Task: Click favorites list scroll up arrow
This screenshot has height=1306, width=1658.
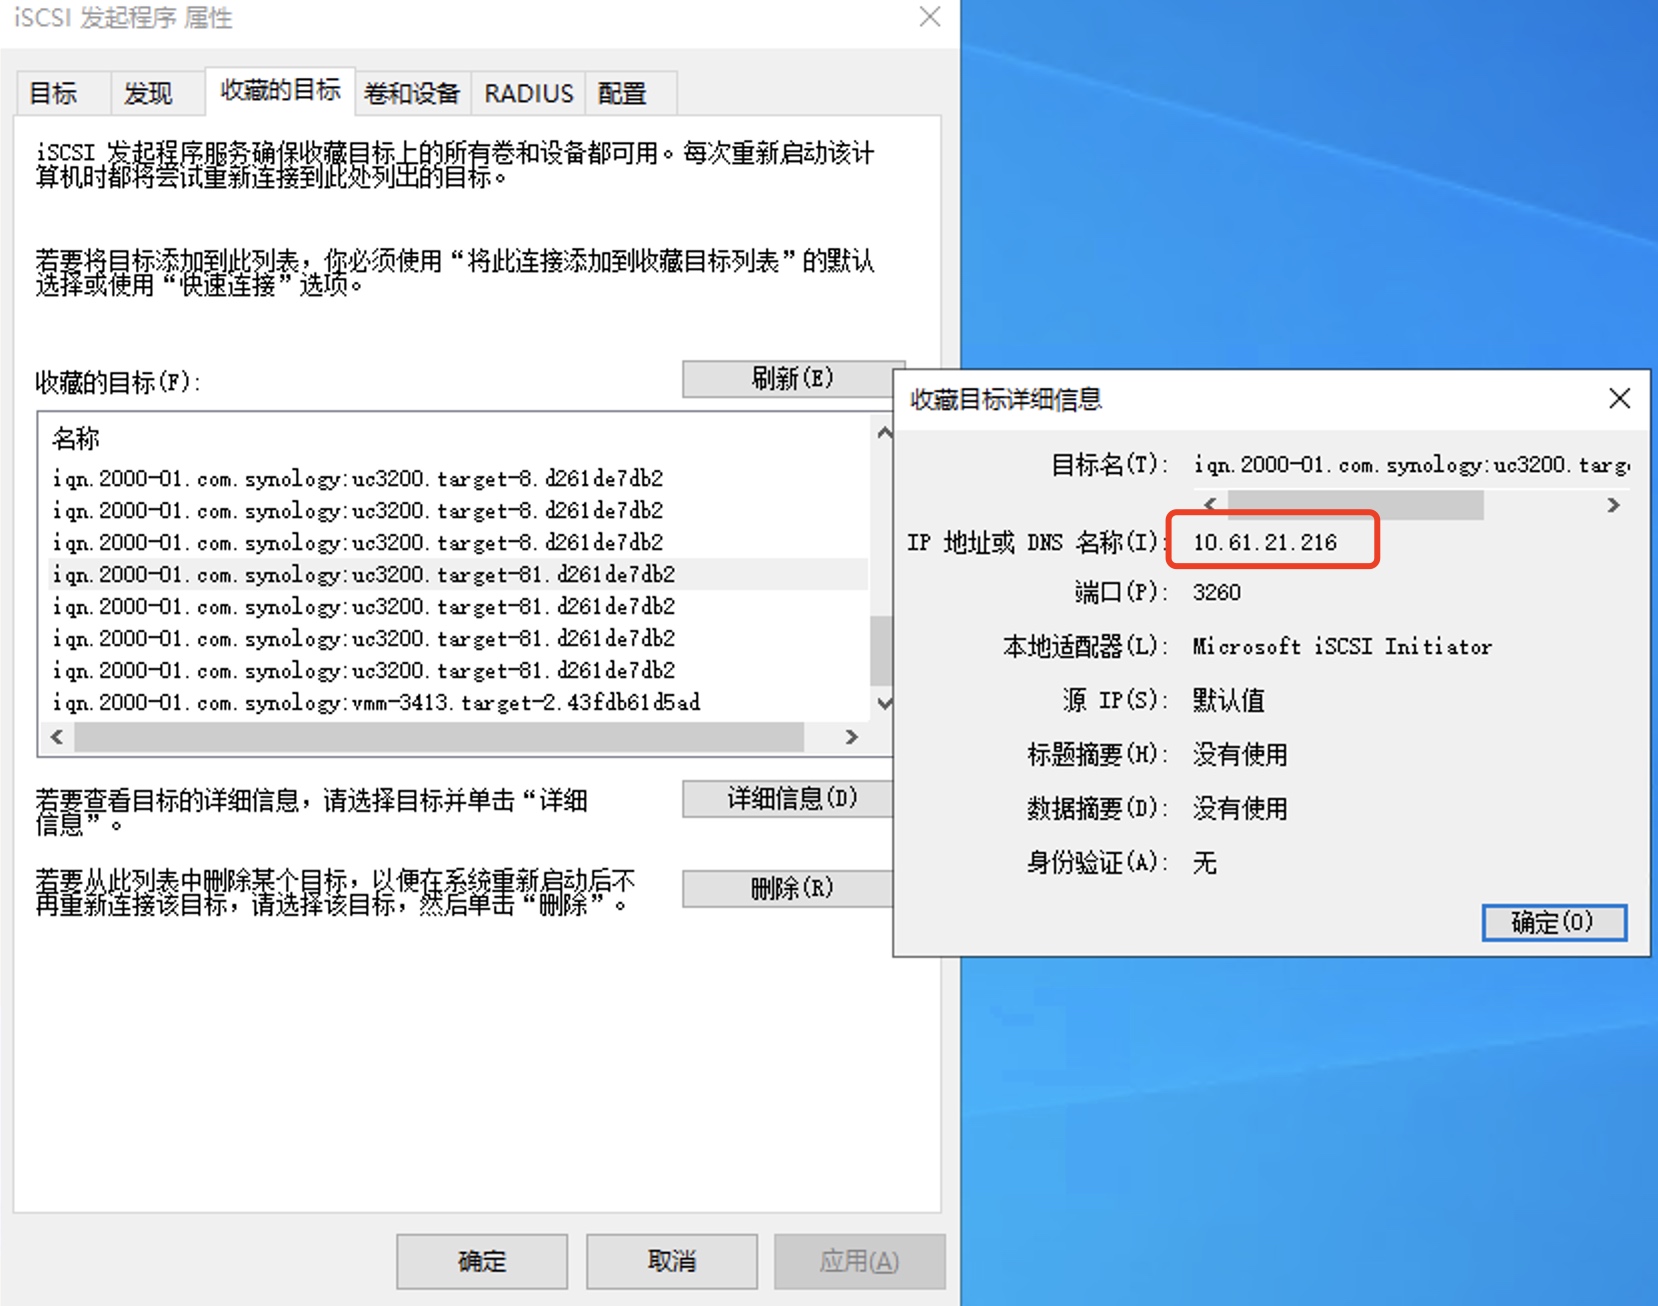Action: [x=884, y=432]
